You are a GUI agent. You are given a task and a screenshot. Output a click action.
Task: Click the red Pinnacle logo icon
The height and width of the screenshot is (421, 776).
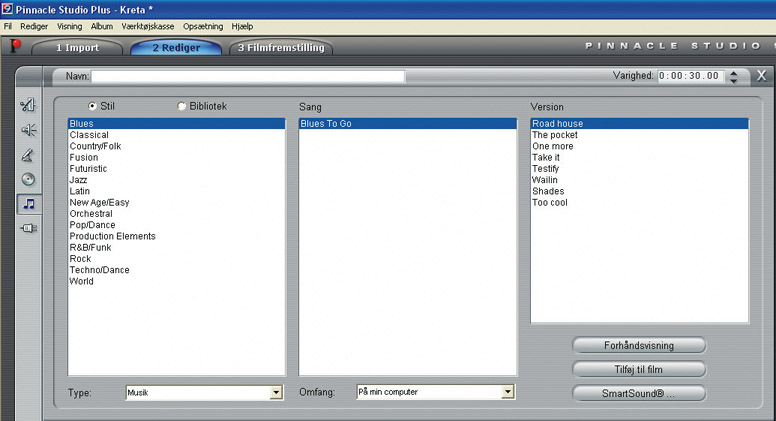click(16, 46)
